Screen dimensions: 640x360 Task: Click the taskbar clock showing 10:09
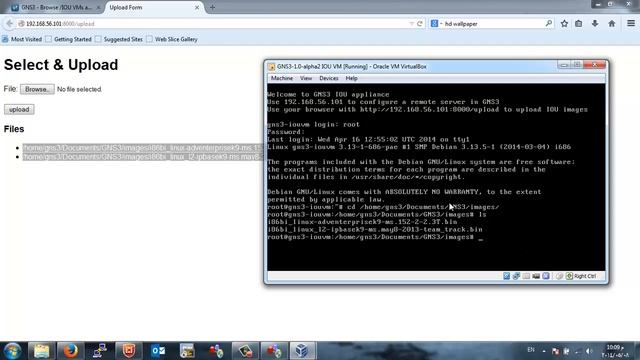tap(616, 351)
